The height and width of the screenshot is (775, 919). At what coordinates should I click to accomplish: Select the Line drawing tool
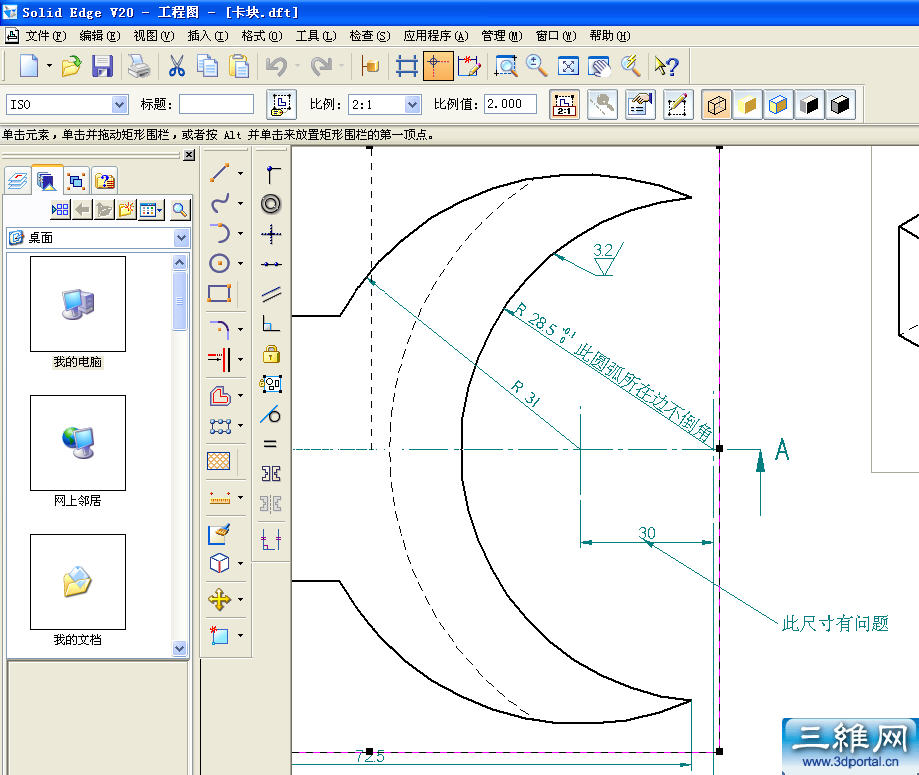click(x=219, y=172)
